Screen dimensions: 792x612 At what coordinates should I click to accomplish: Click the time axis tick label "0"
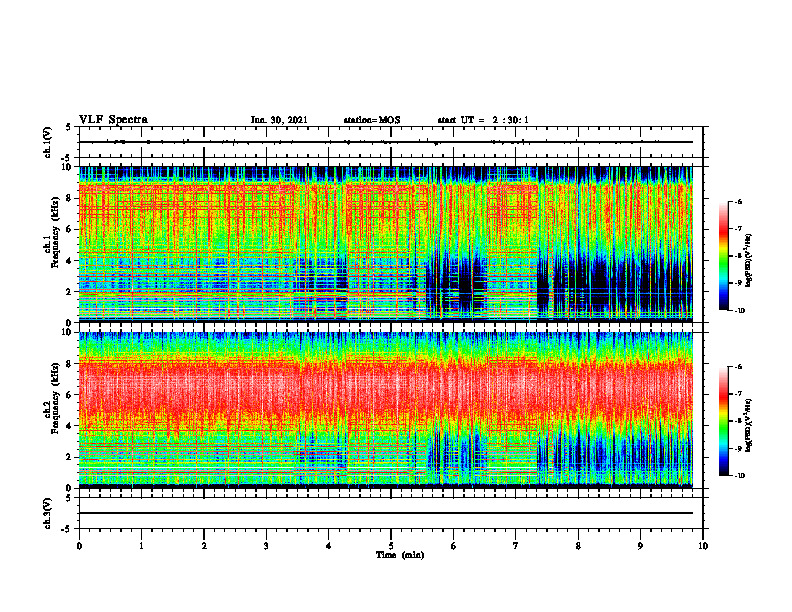coord(79,546)
